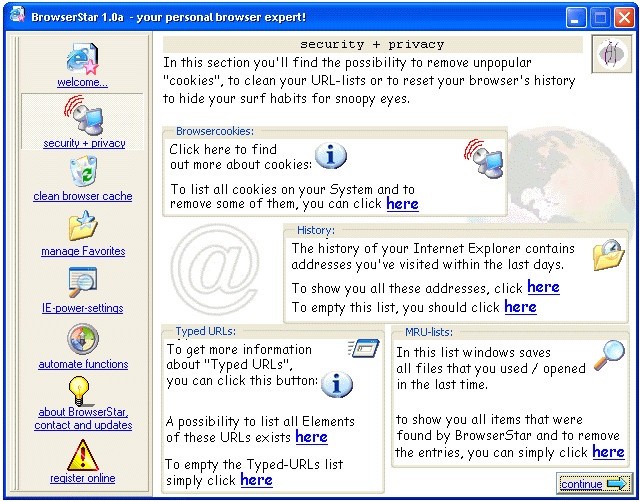This screenshot has height=502, width=640.
Task: Select the security + privacy sidebar icon
Action: (84, 116)
